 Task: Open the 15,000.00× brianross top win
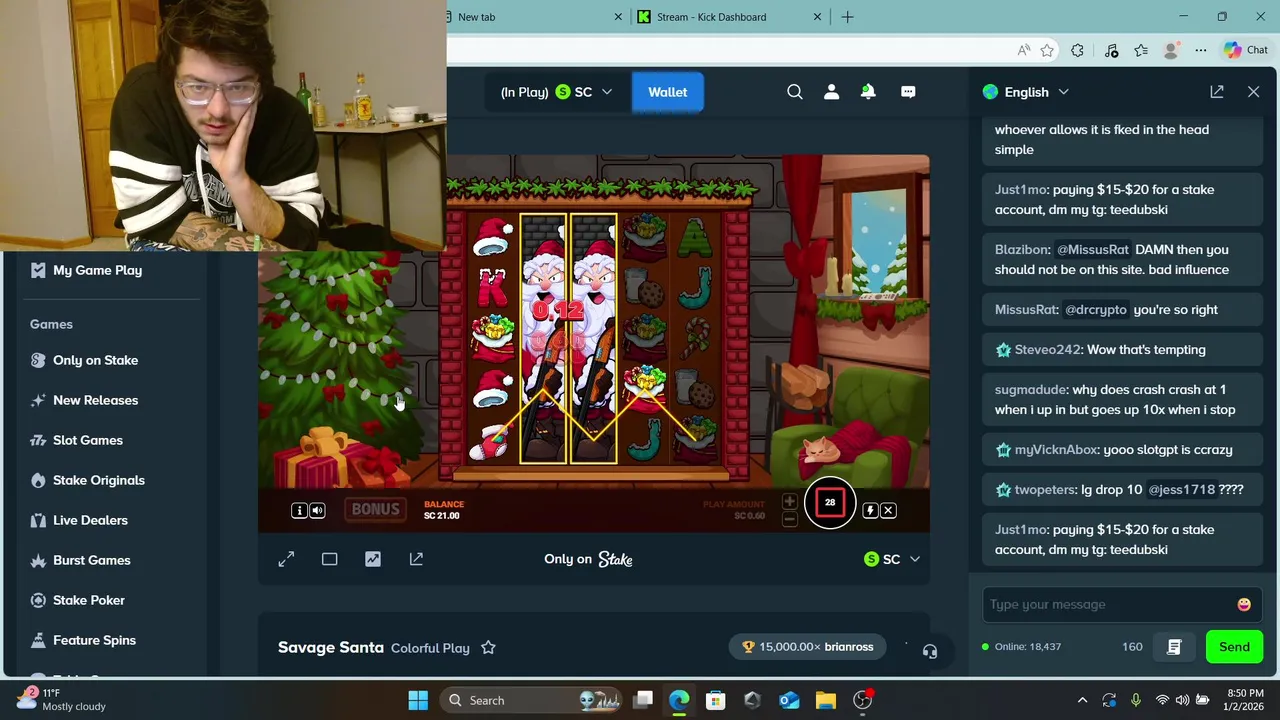pos(808,647)
